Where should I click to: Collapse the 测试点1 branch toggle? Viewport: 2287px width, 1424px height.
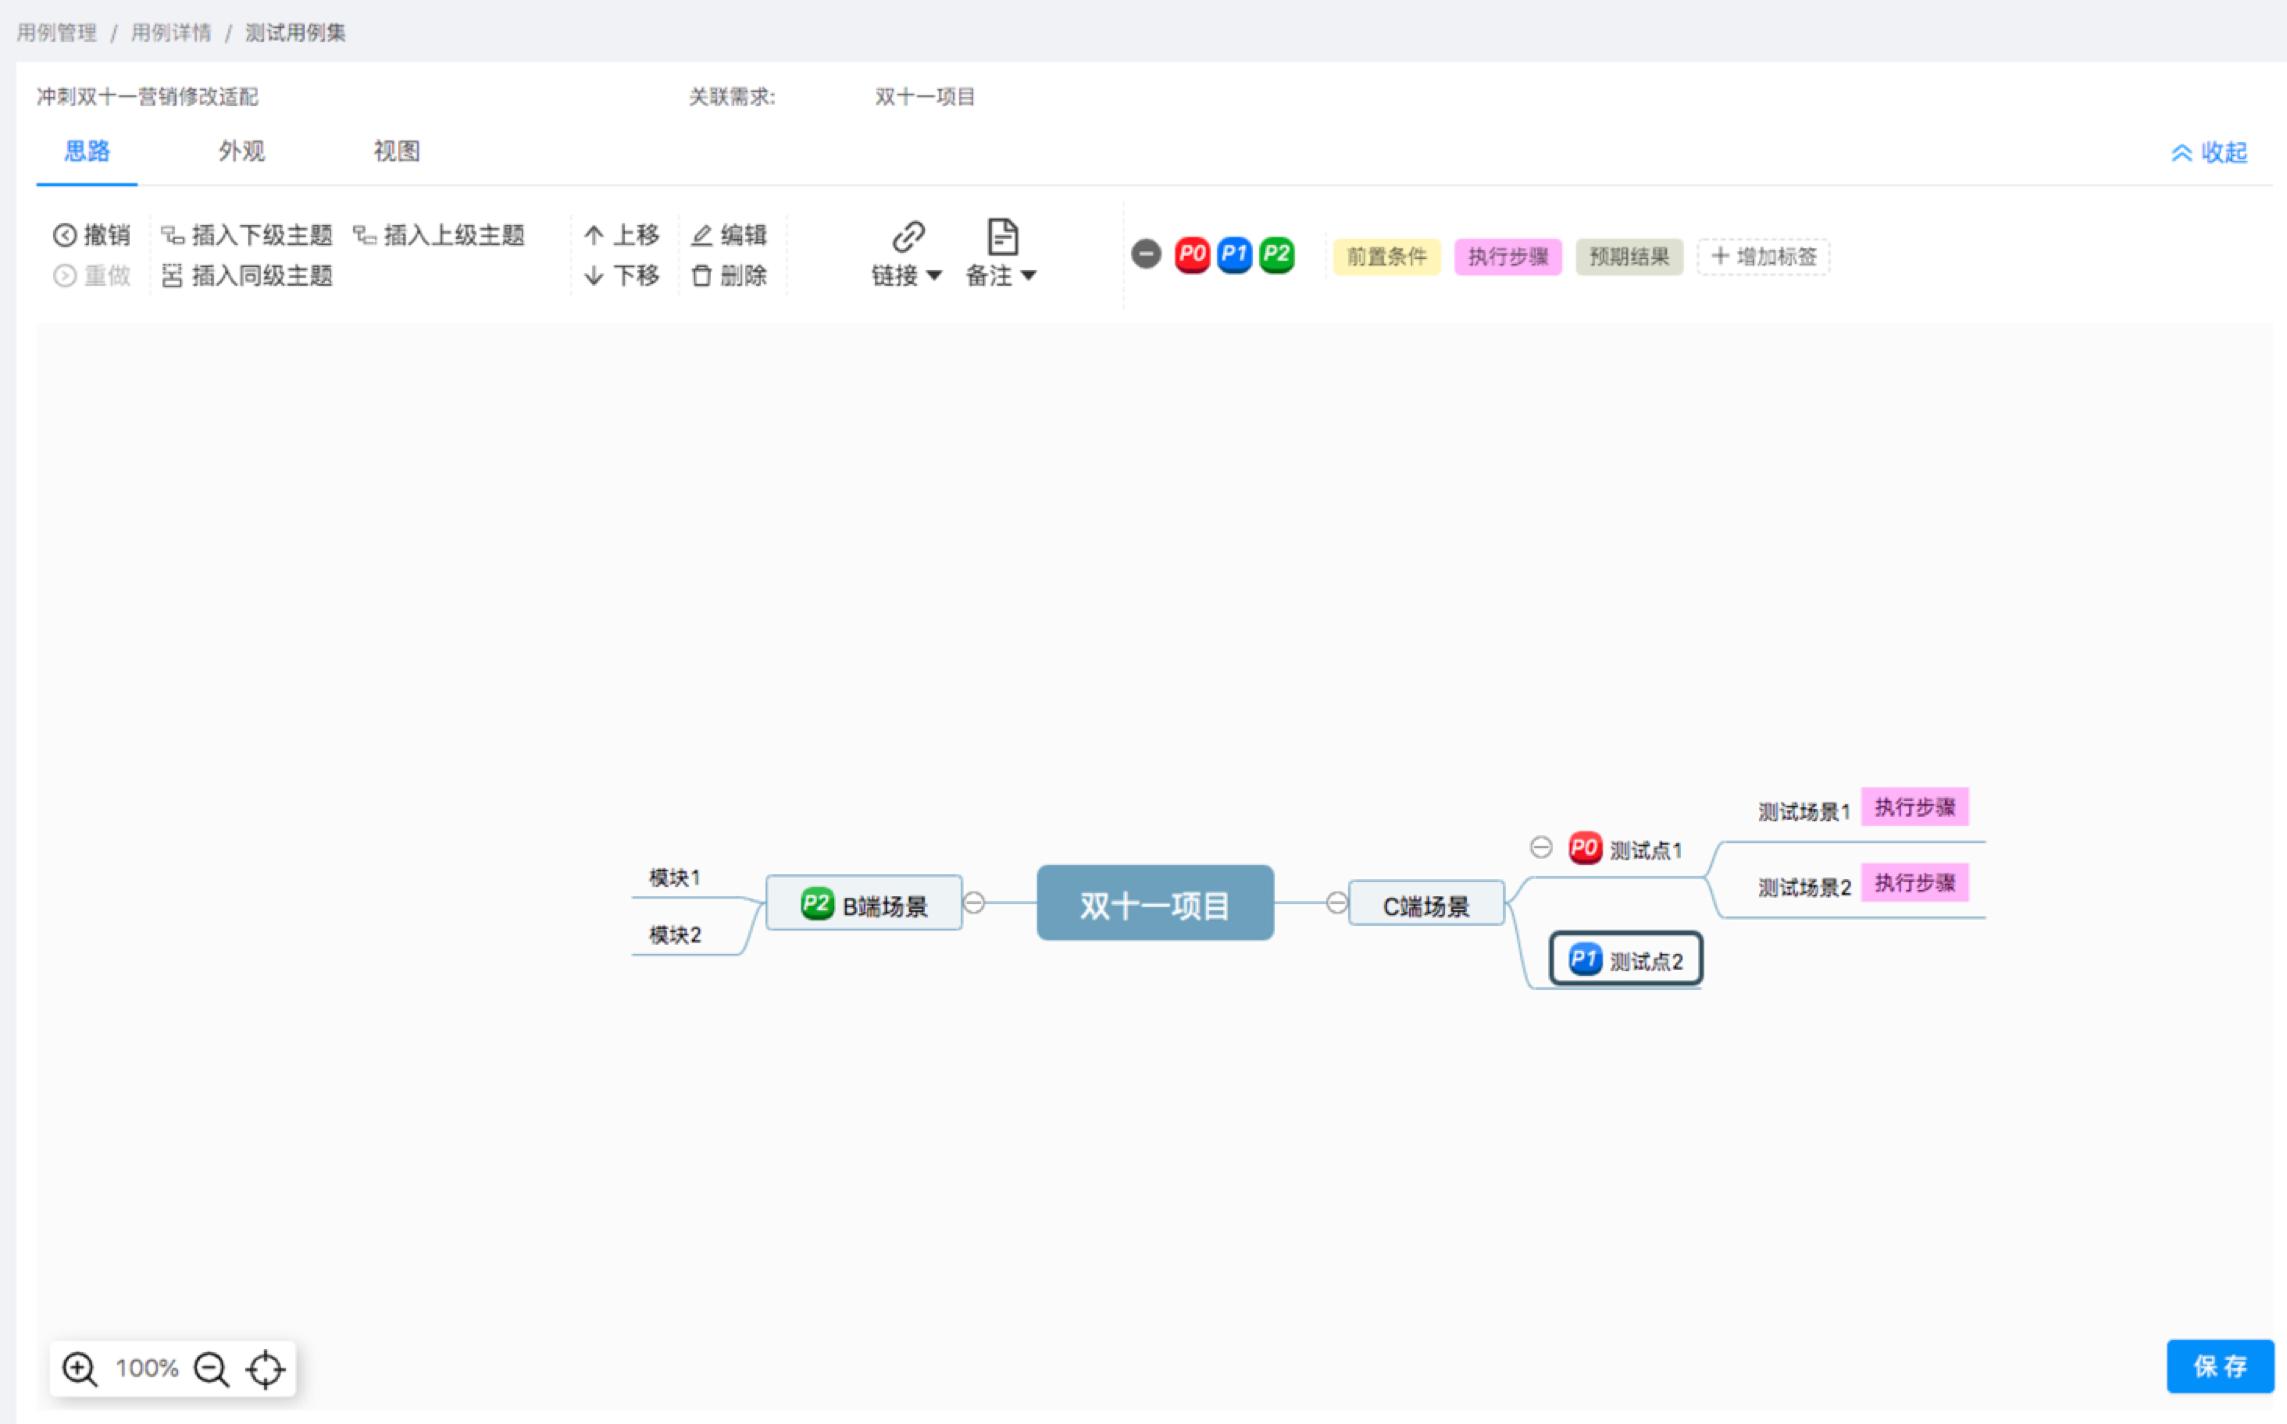point(1539,848)
